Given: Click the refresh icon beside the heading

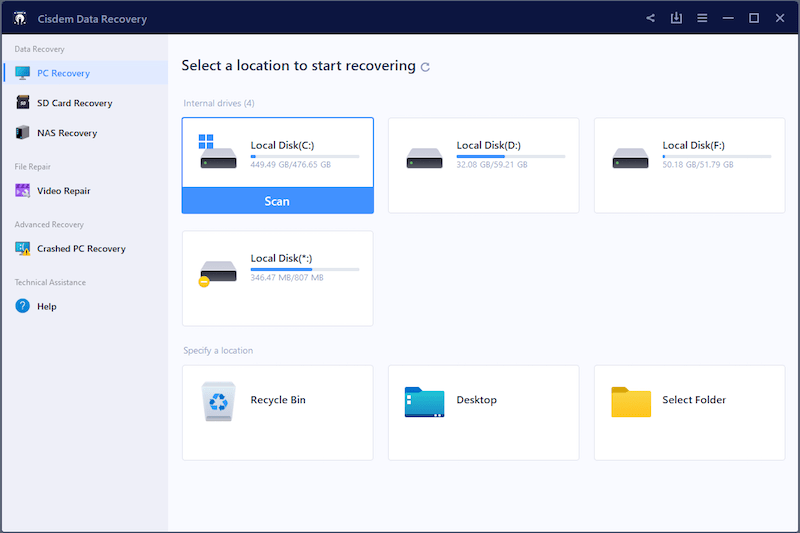Looking at the screenshot, I should (x=426, y=67).
